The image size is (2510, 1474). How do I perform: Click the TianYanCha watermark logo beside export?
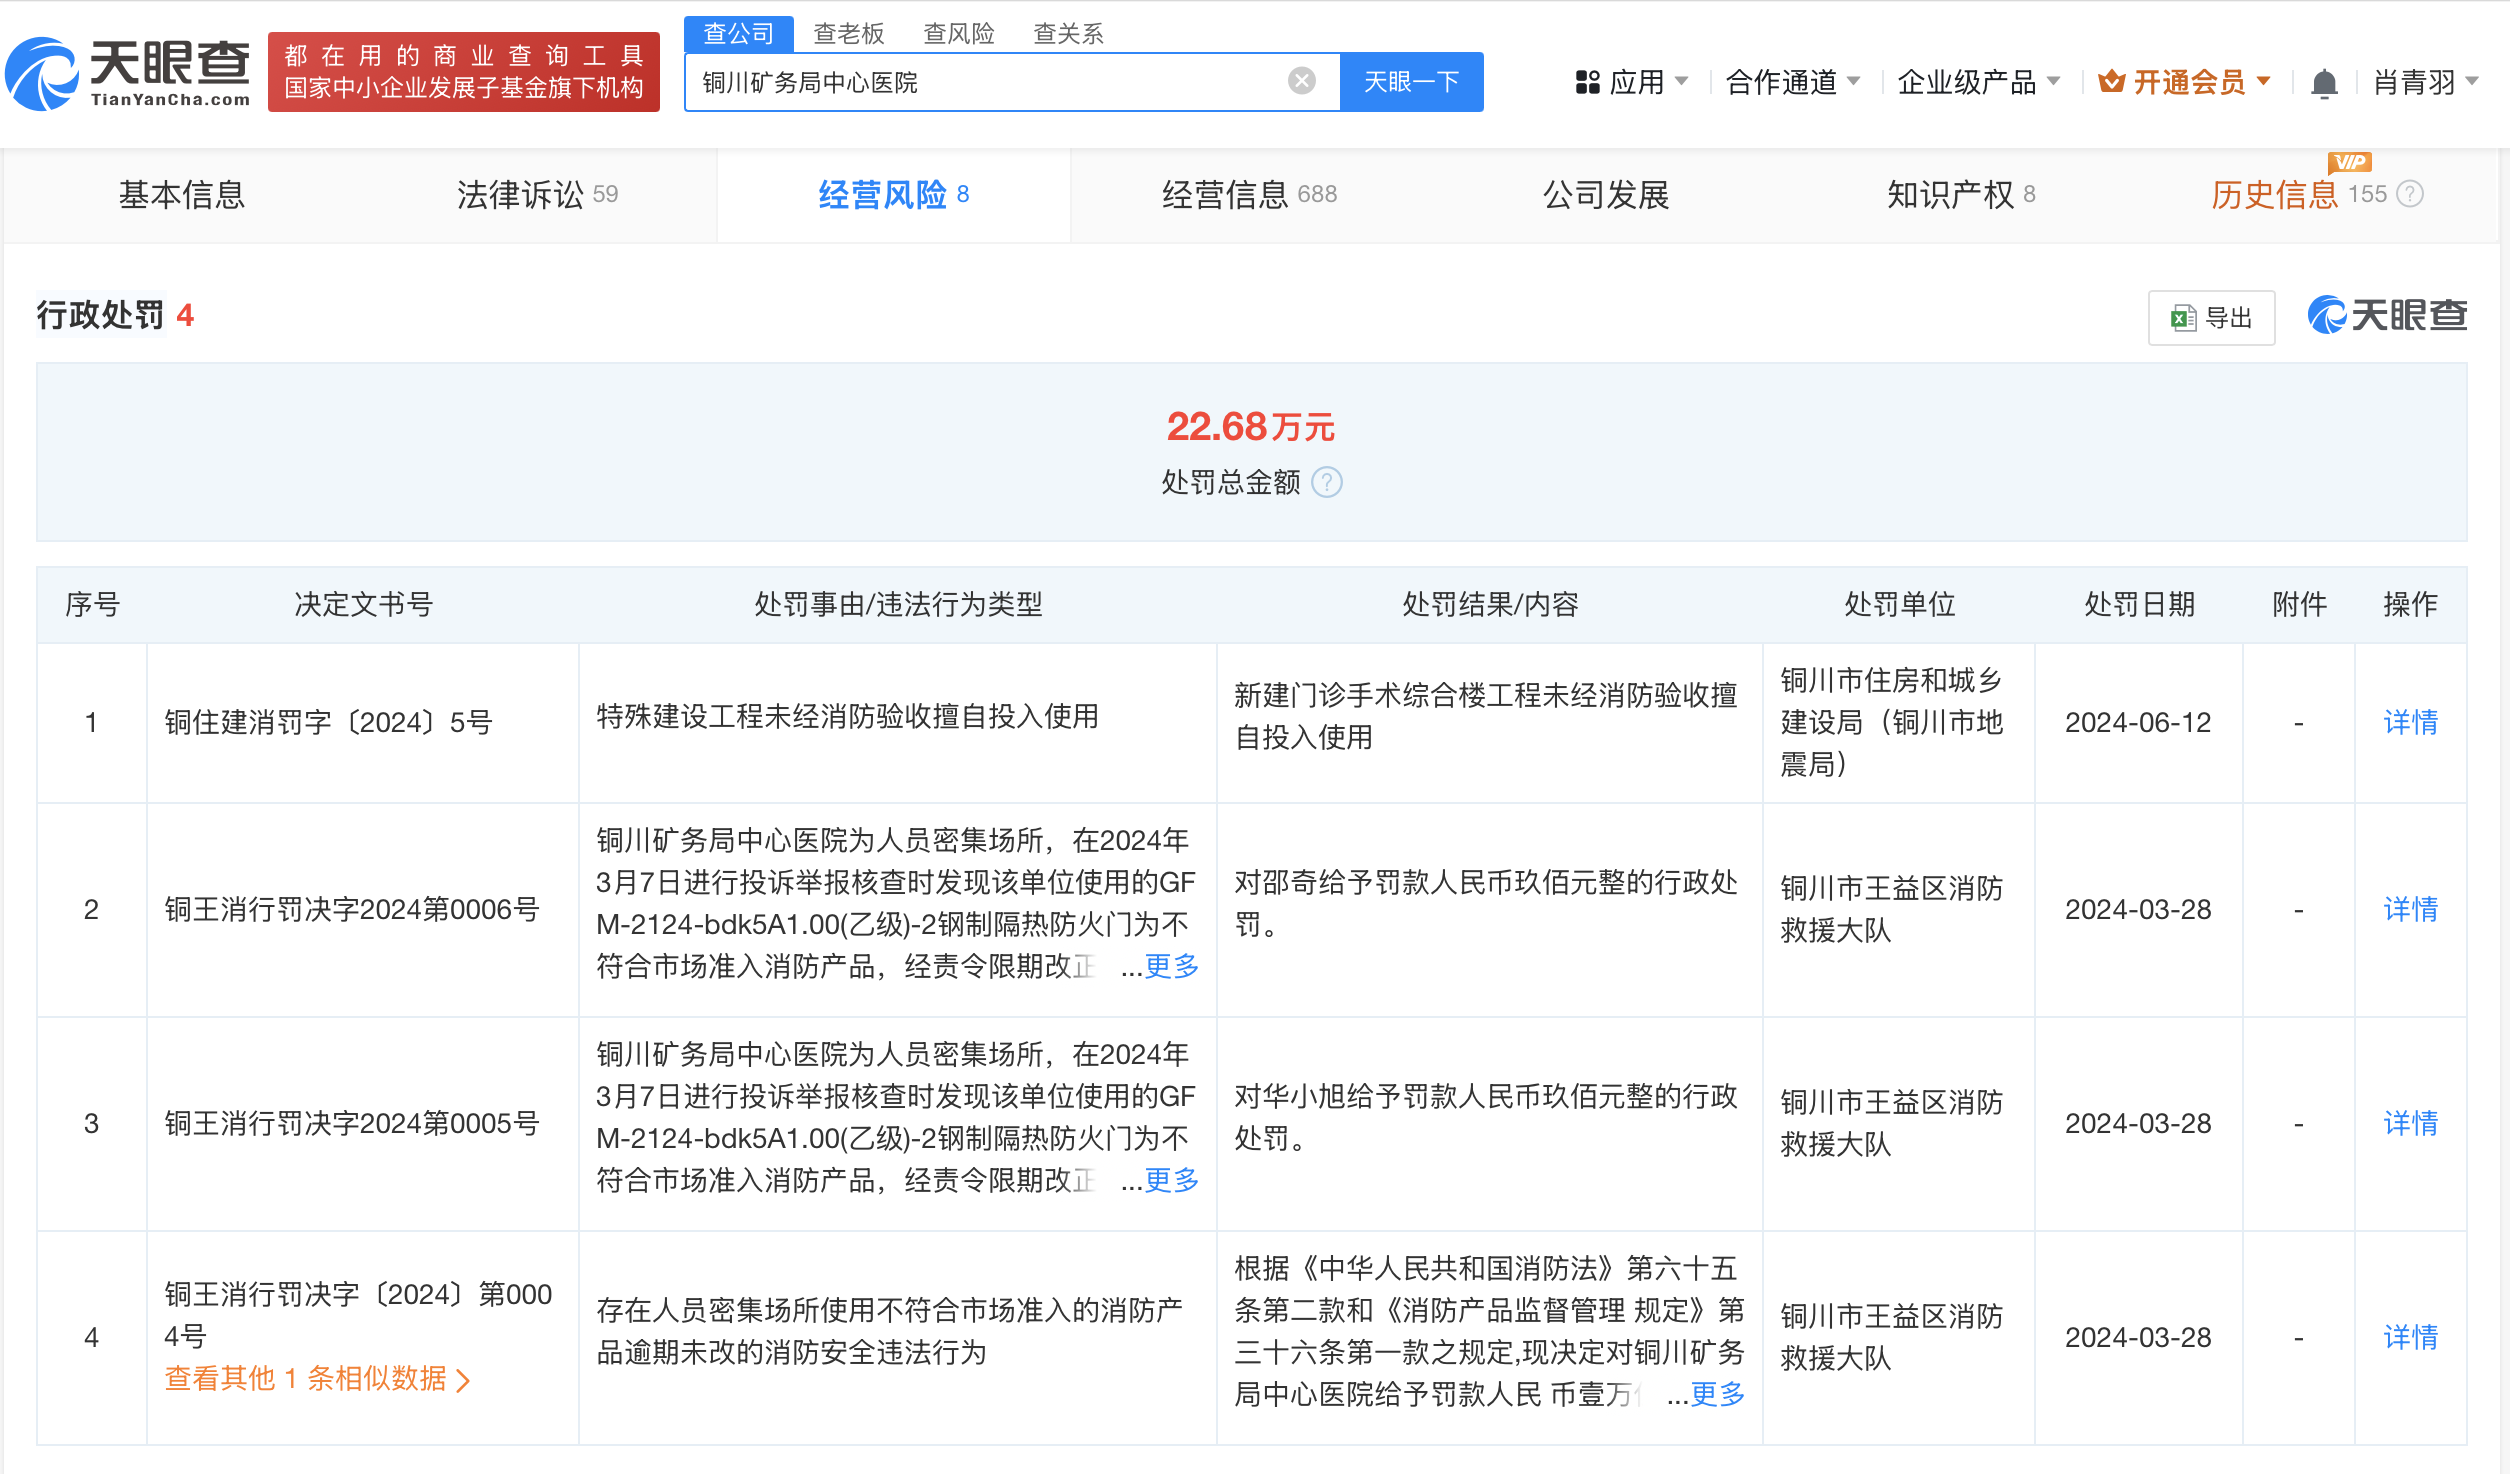pos(2387,316)
